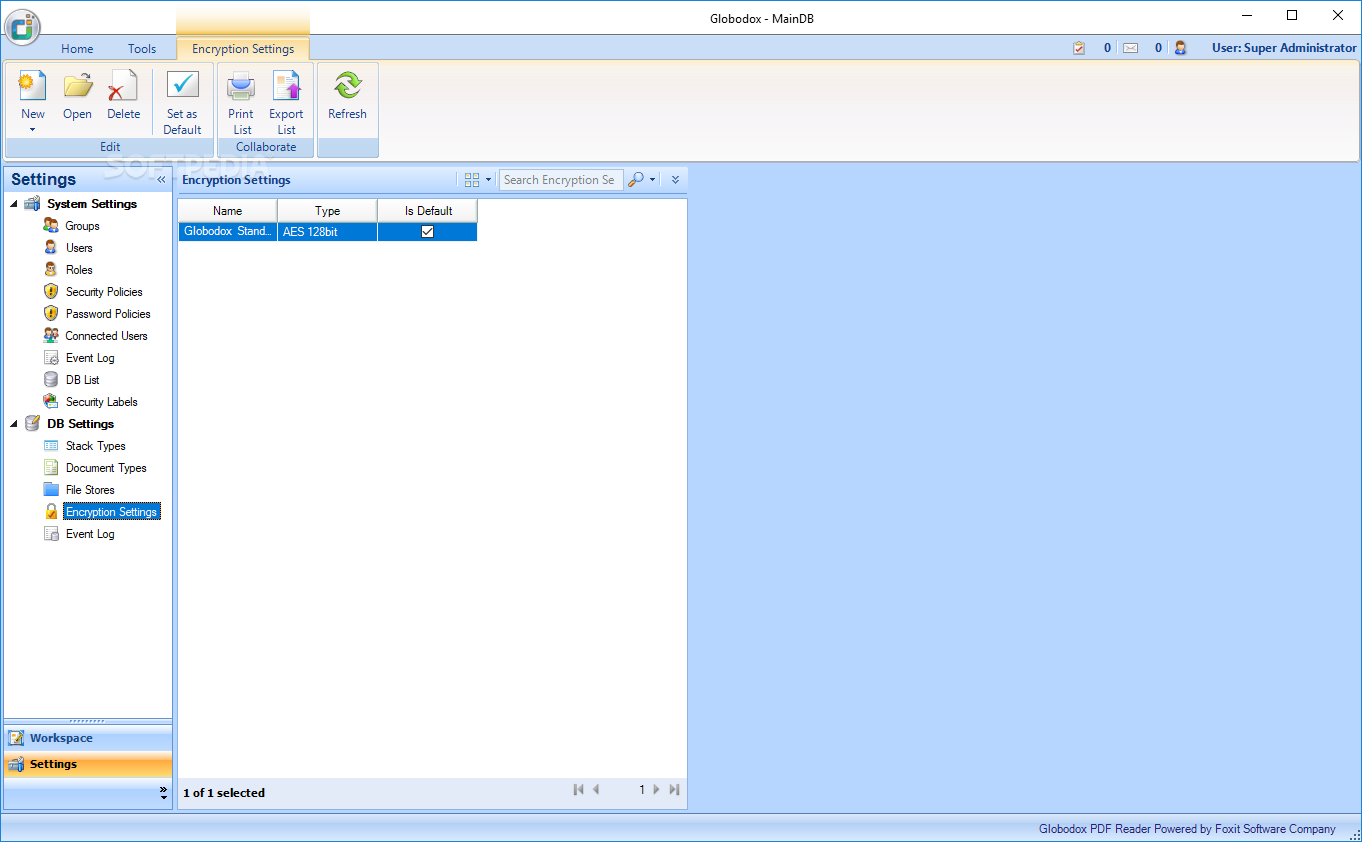The image size is (1362, 842).
Task: Open Security Labels item
Action: [x=101, y=402]
